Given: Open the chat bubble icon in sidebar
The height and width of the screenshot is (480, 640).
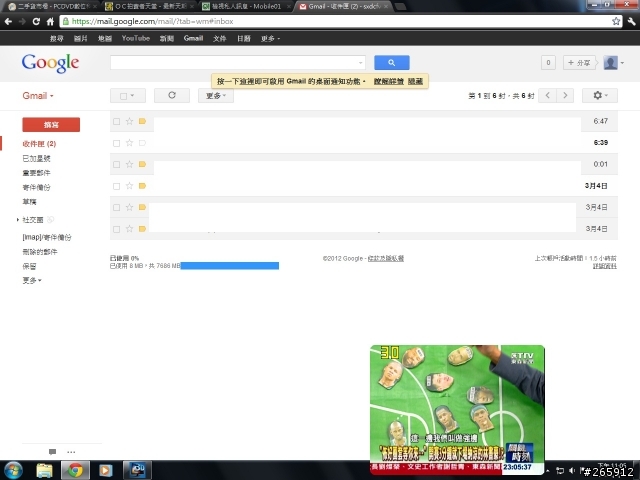Looking at the screenshot, I should point(52,452).
